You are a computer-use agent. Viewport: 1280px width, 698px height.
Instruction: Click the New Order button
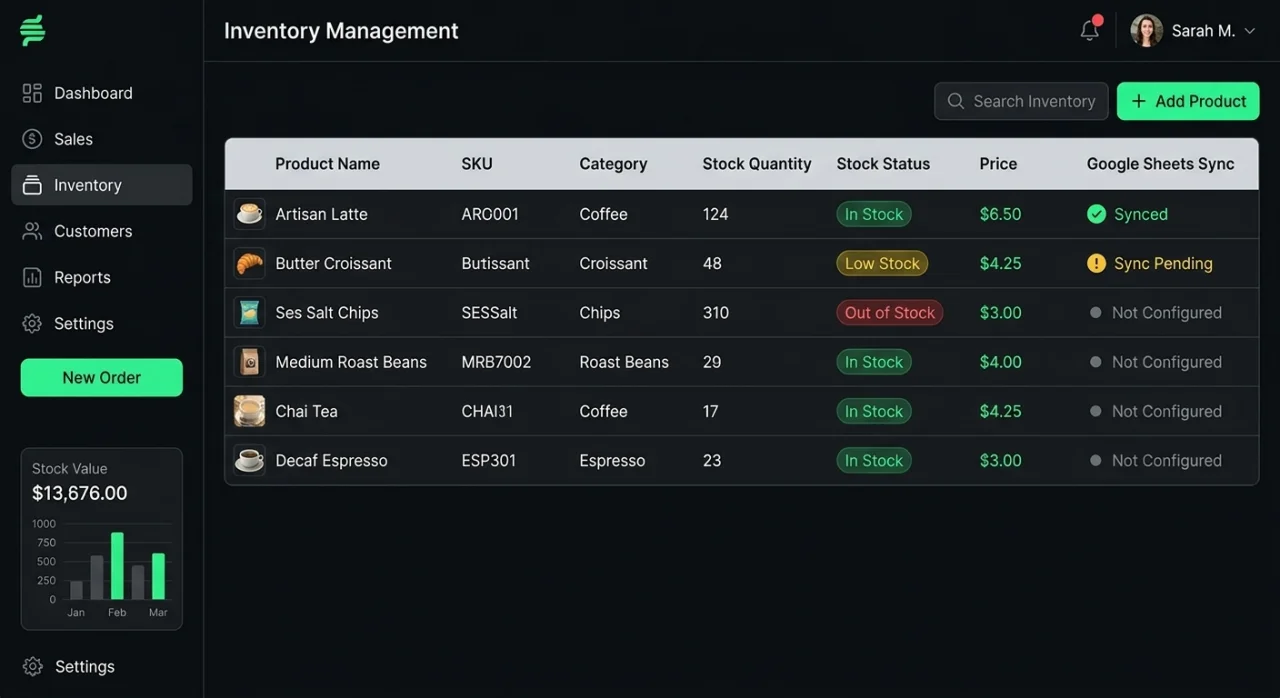102,378
